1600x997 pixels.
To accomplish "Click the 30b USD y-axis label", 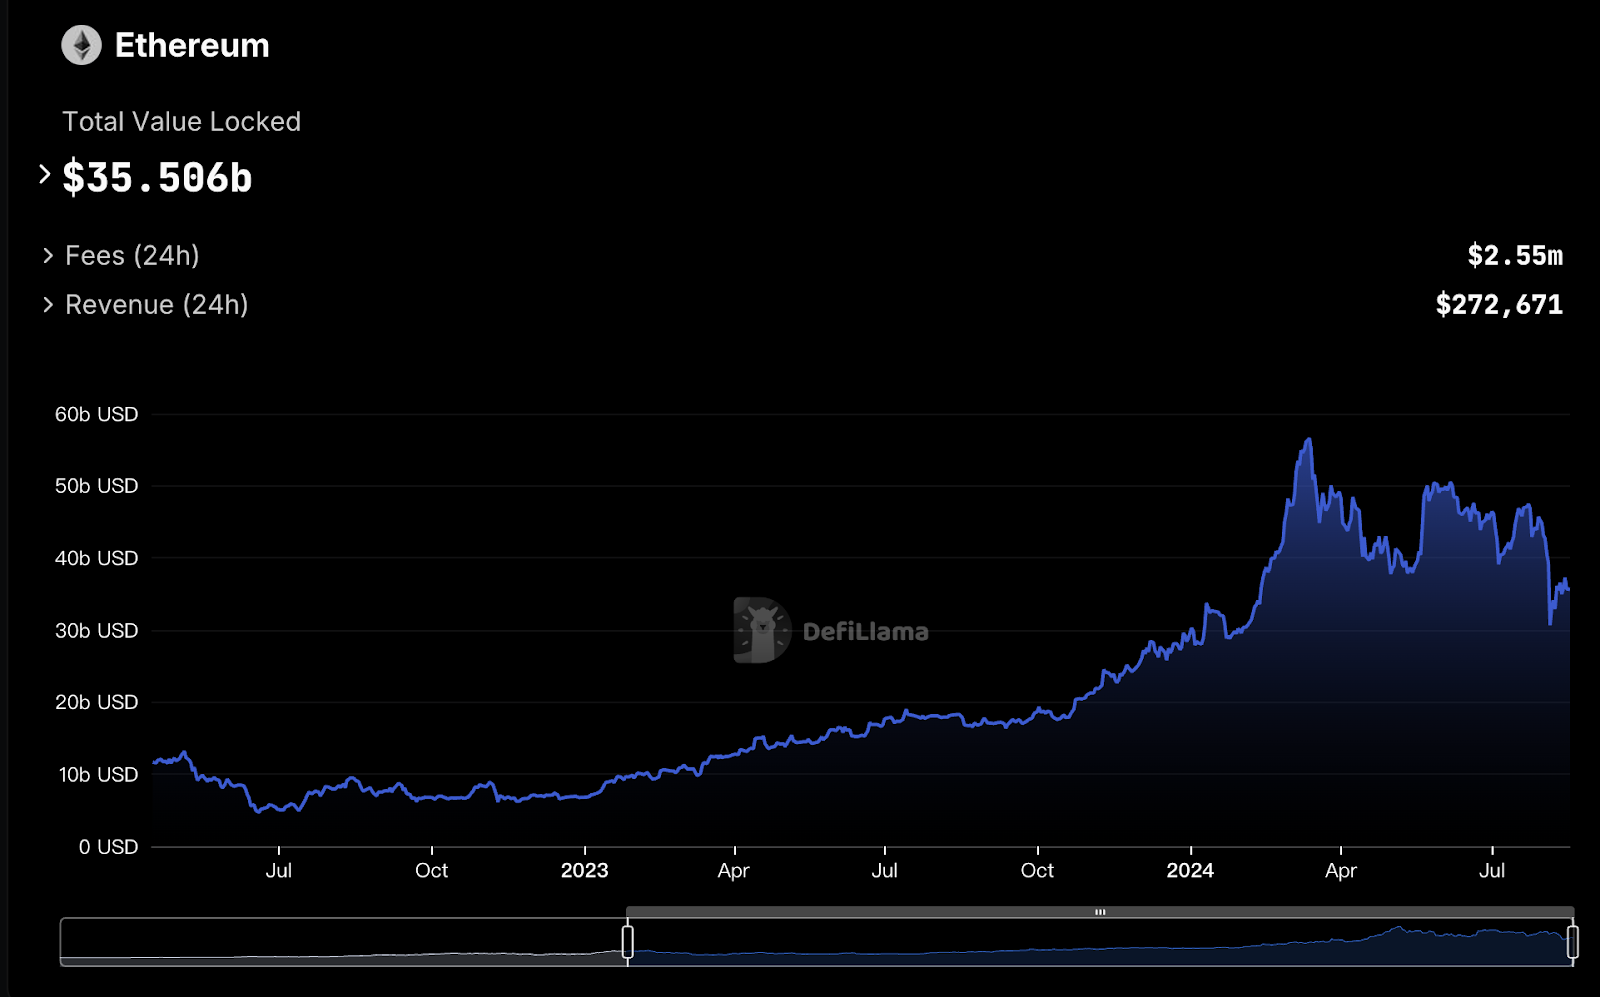I will (x=96, y=630).
